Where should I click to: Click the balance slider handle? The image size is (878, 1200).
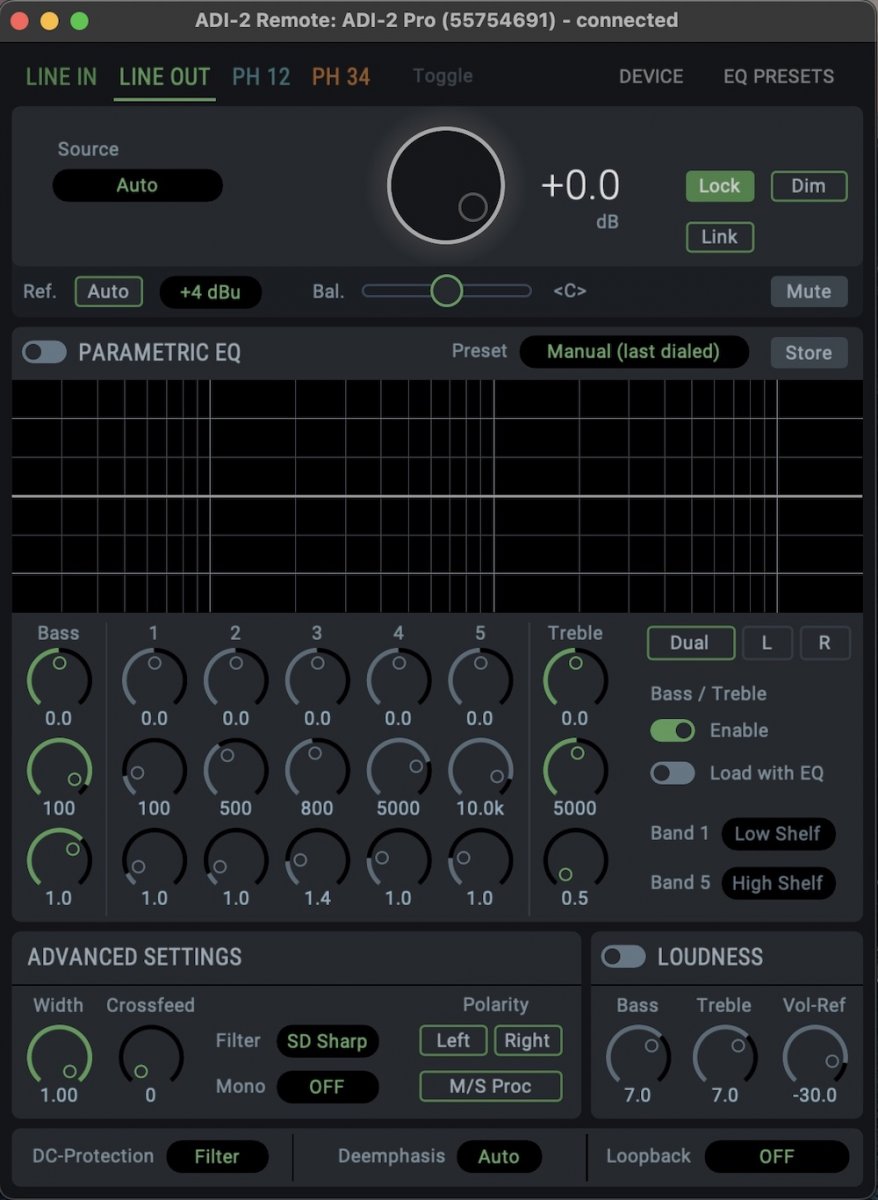pos(446,291)
